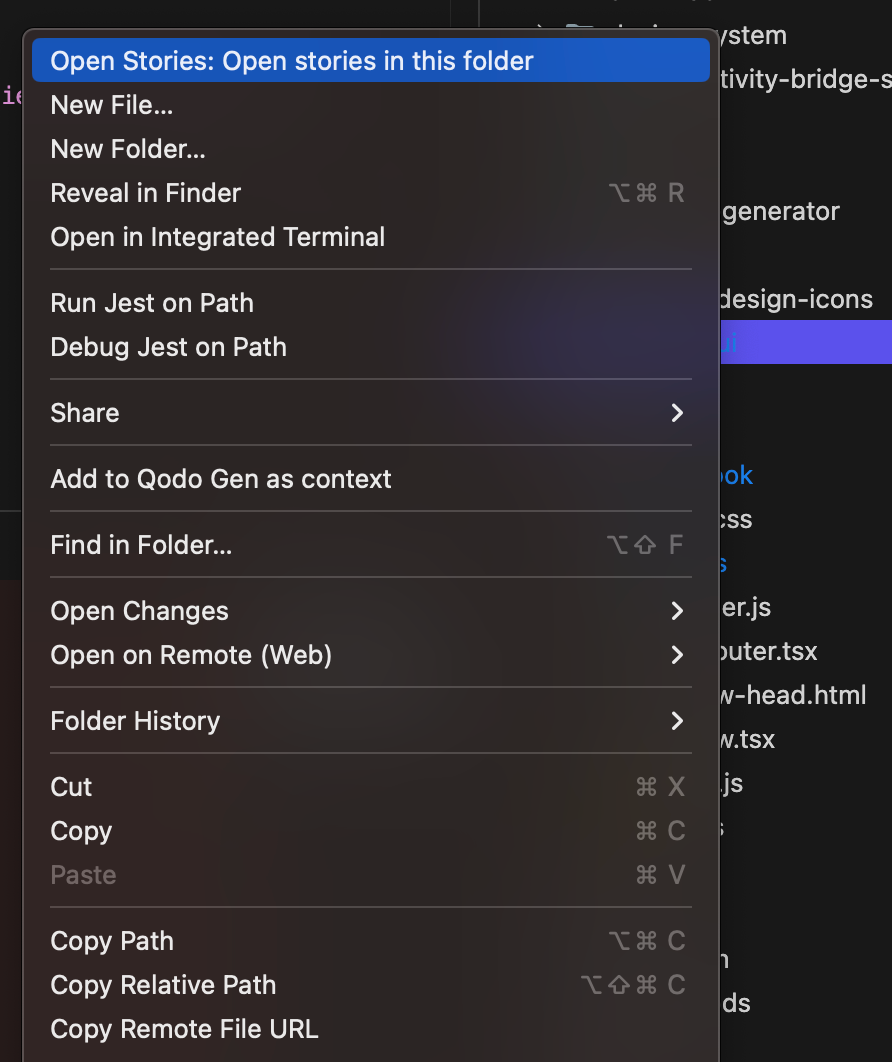Viewport: 892px width, 1062px height.
Task: Expand the Share submenu chevron
Action: coord(677,413)
